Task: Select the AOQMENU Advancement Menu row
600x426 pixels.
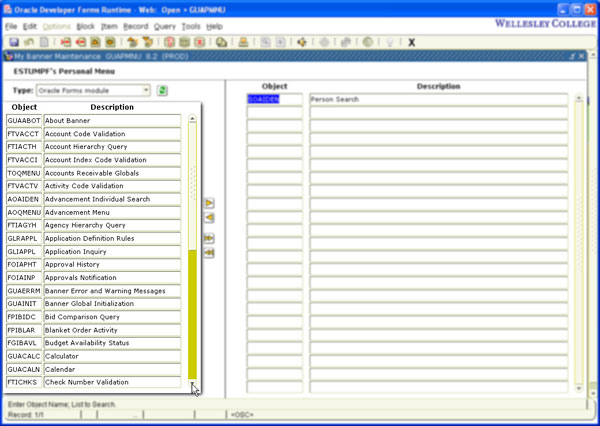Action: pos(93,212)
